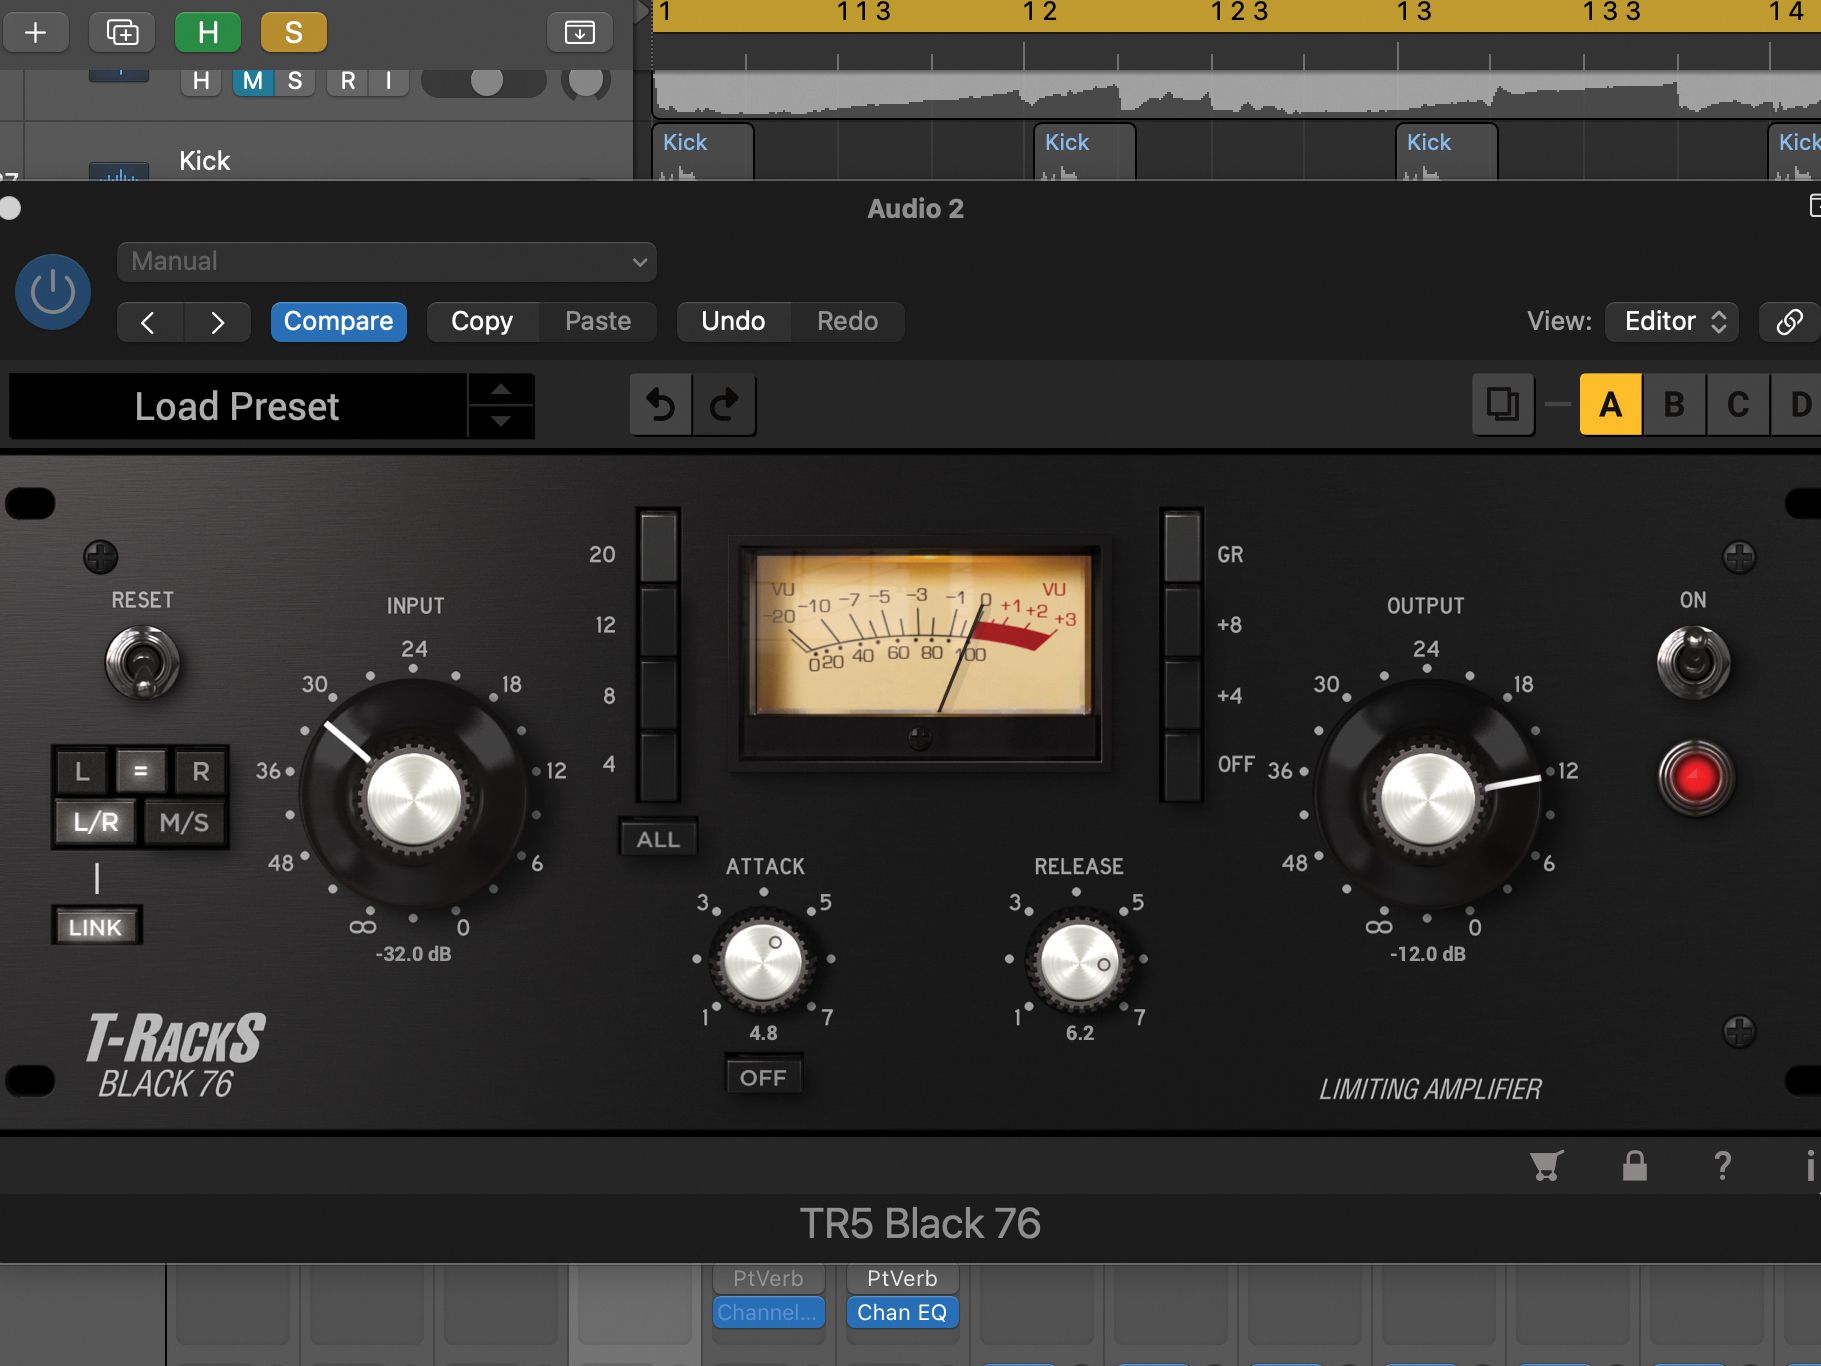Flip the RESET toggle switch
This screenshot has height=1366, width=1821.
coord(142,663)
